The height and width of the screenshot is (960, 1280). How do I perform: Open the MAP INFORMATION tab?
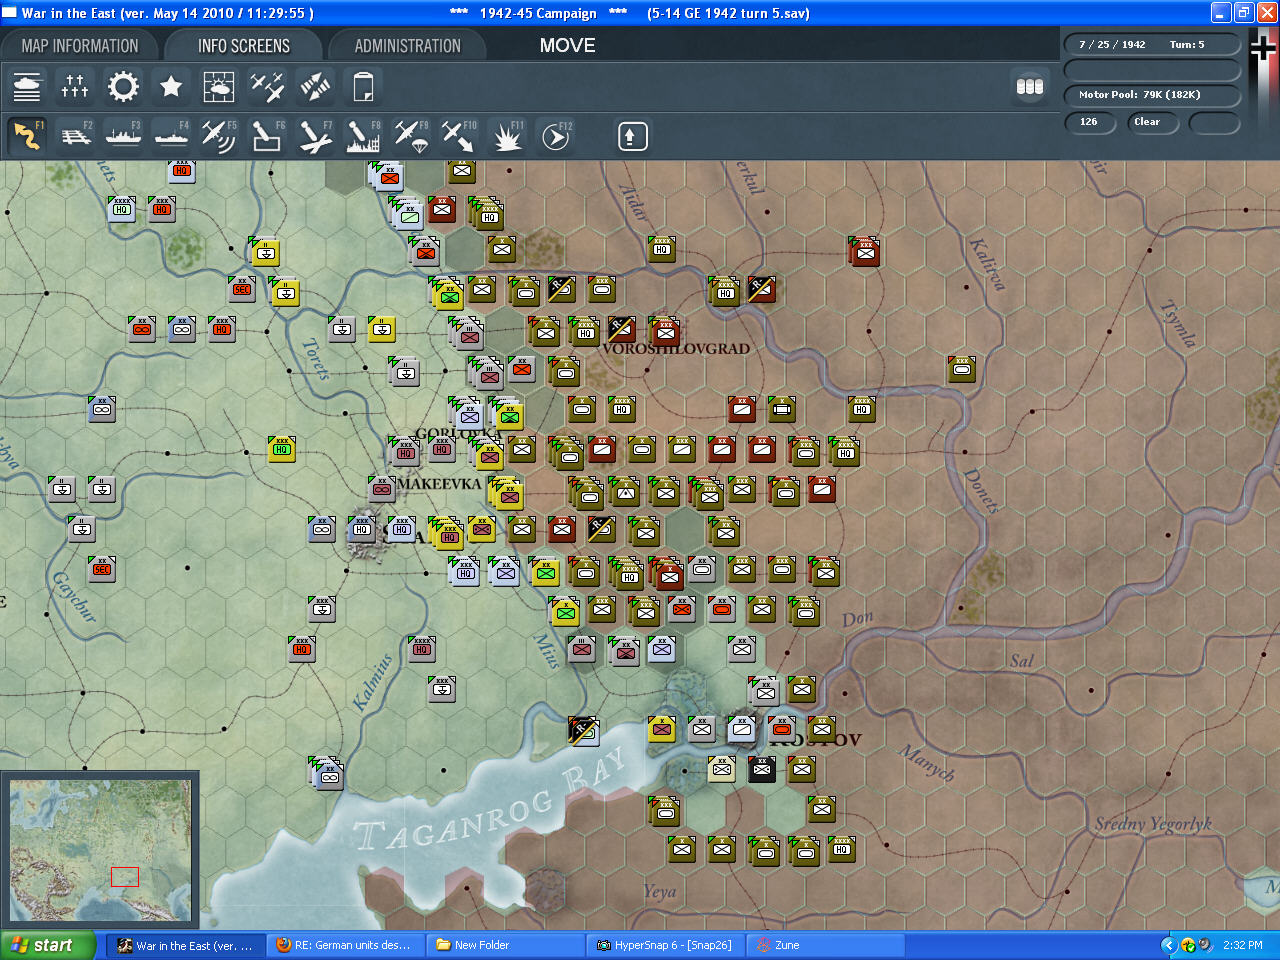click(x=80, y=46)
